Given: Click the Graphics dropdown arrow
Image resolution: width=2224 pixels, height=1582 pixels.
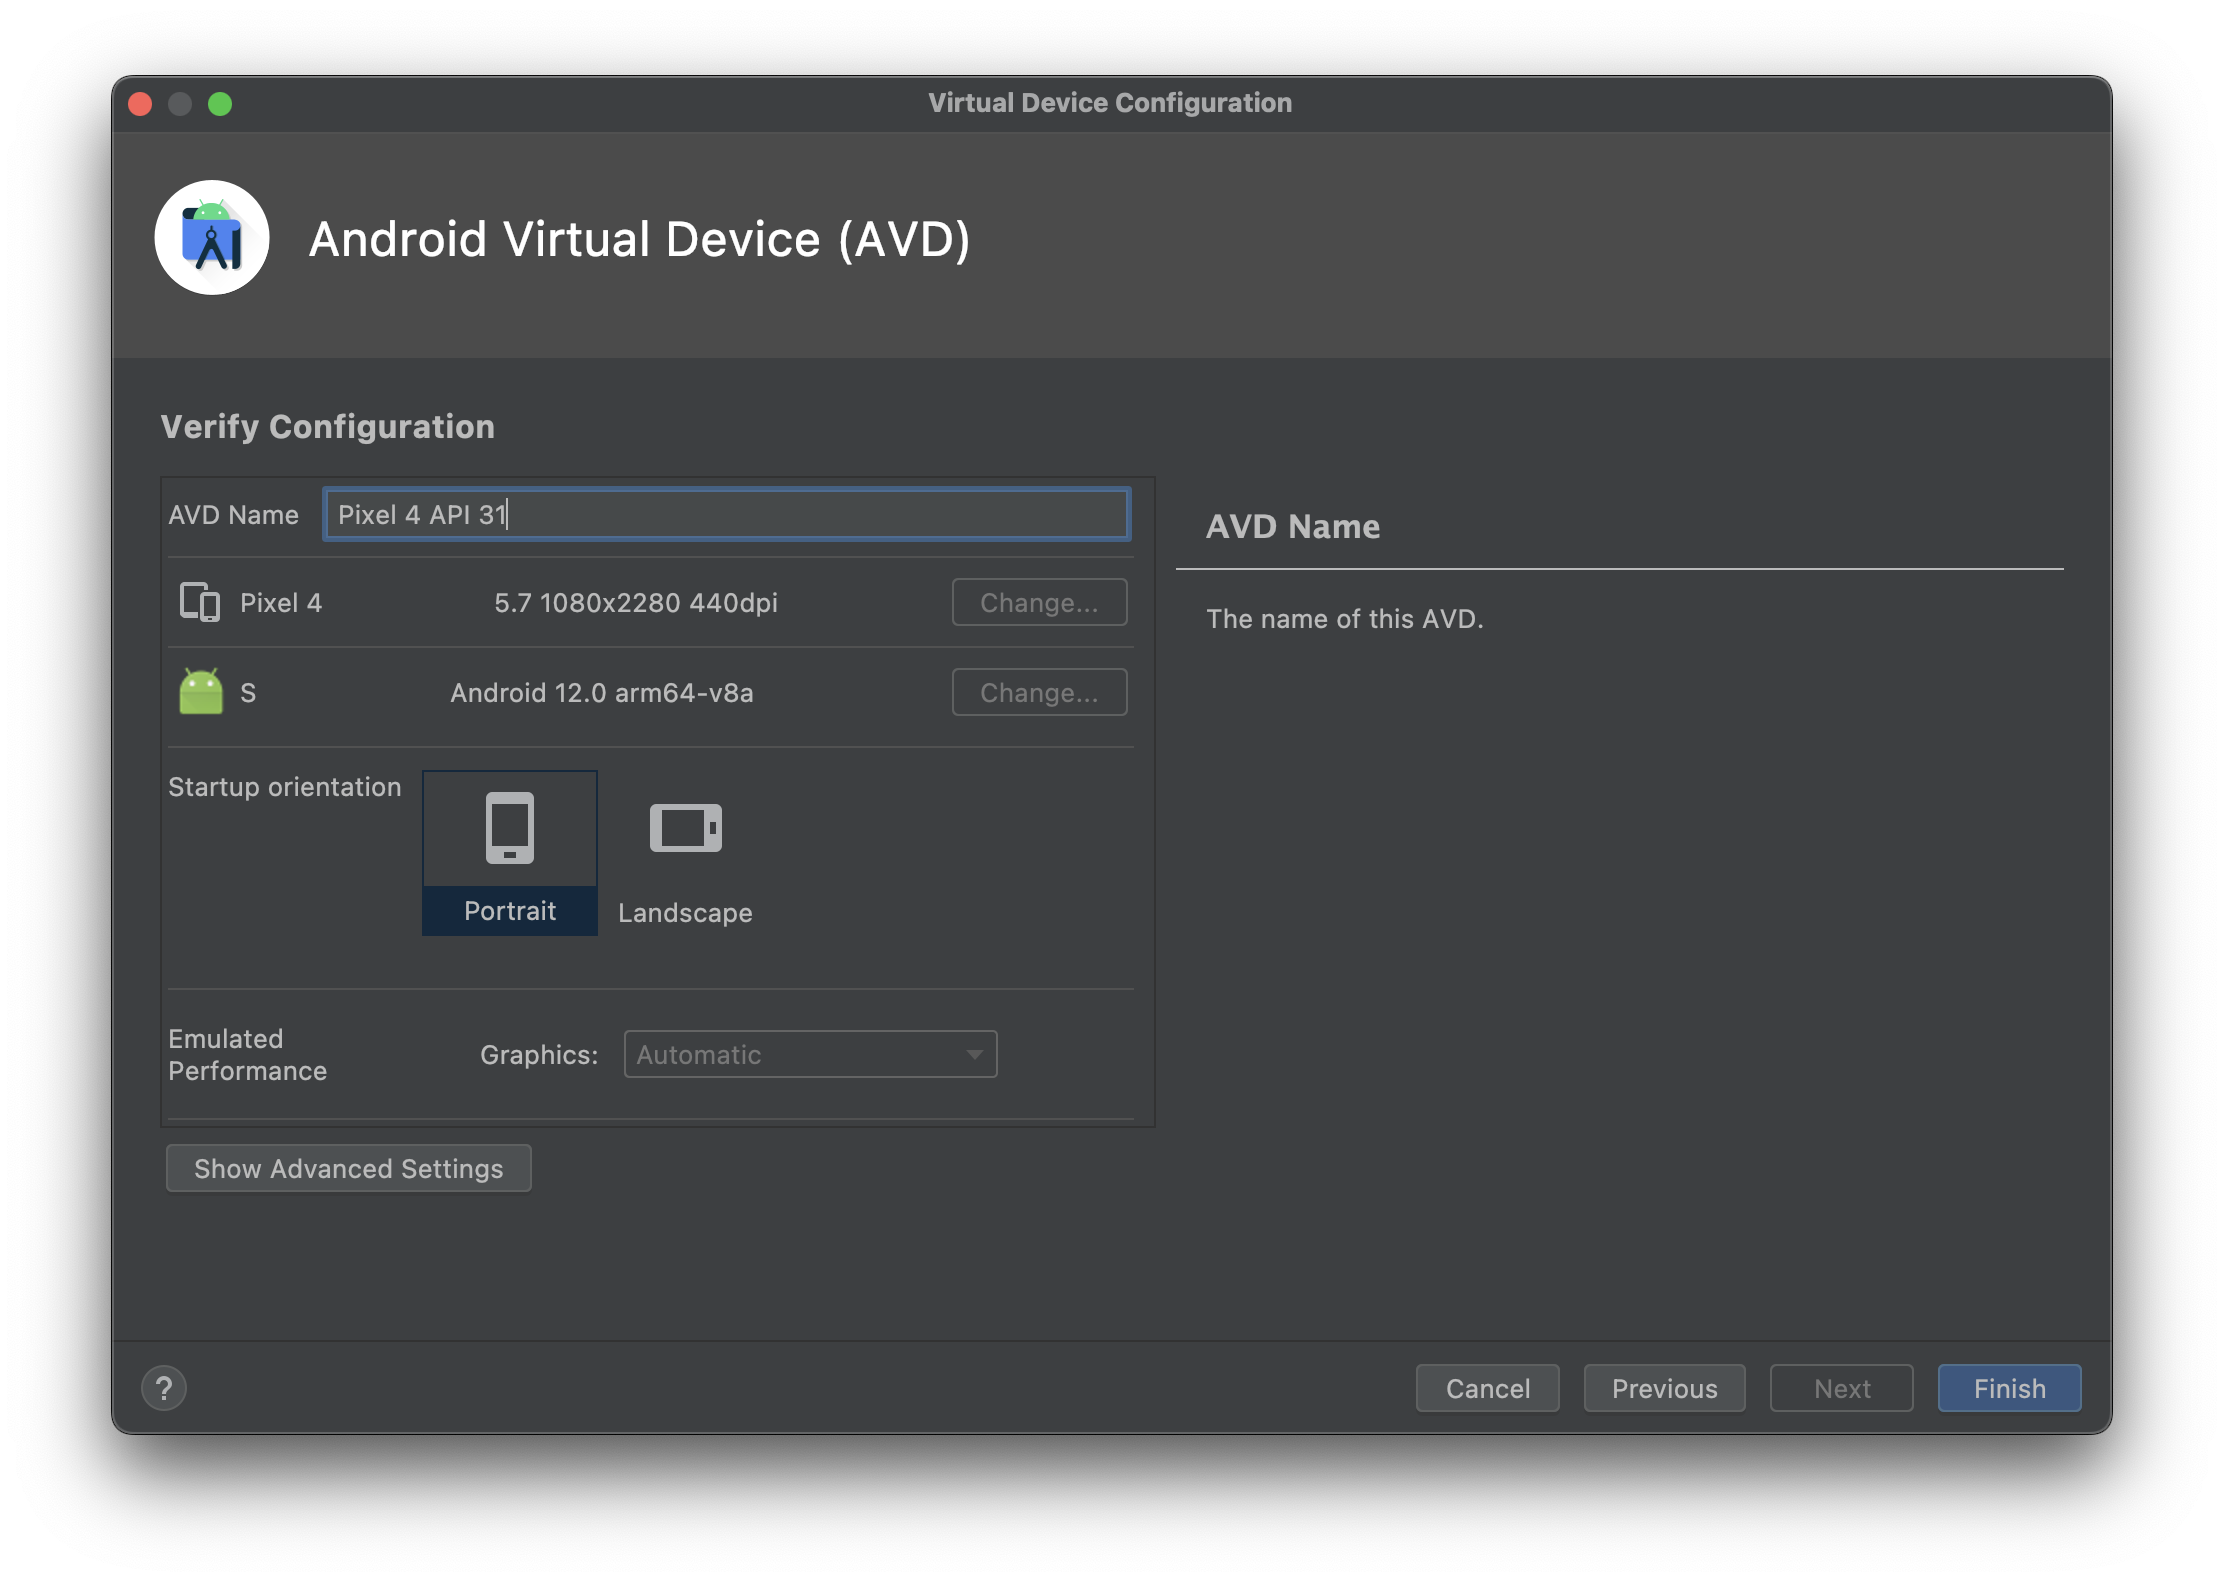Looking at the screenshot, I should (x=974, y=1054).
